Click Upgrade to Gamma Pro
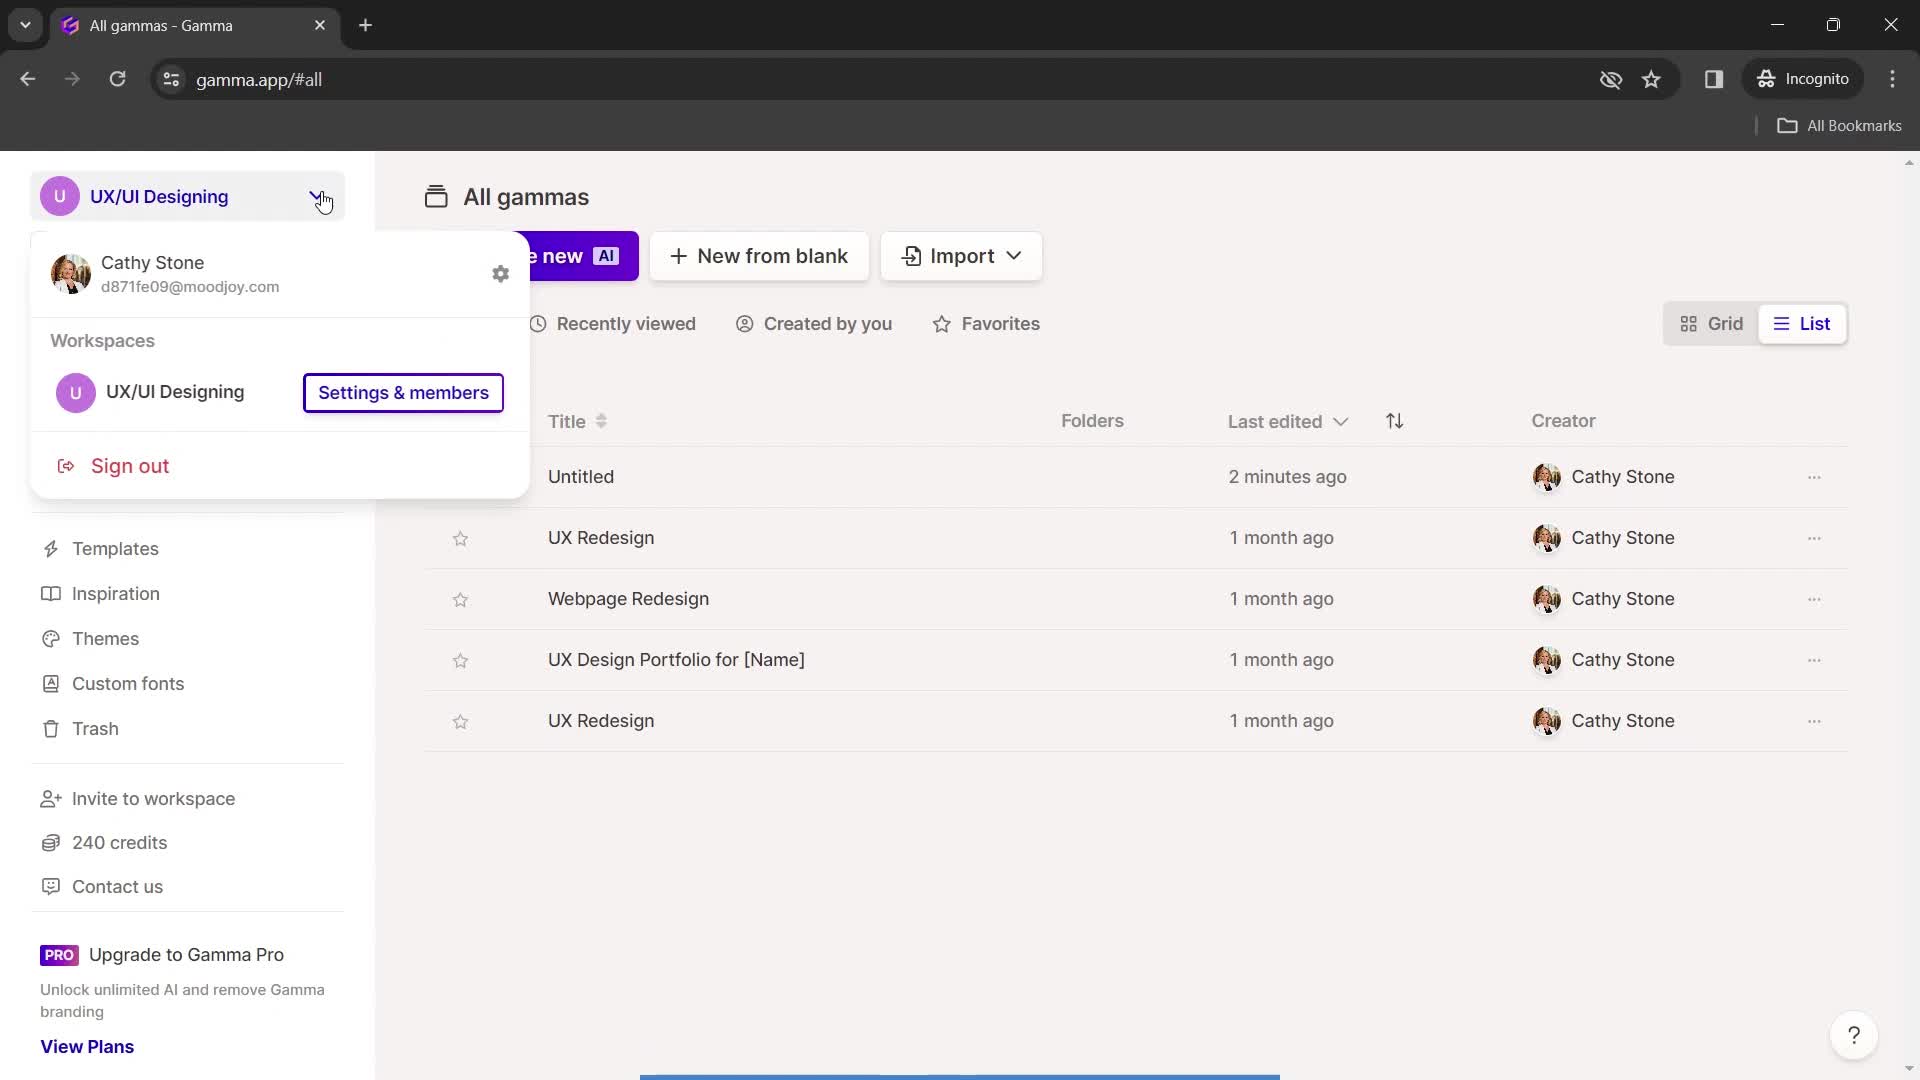 [x=186, y=955]
